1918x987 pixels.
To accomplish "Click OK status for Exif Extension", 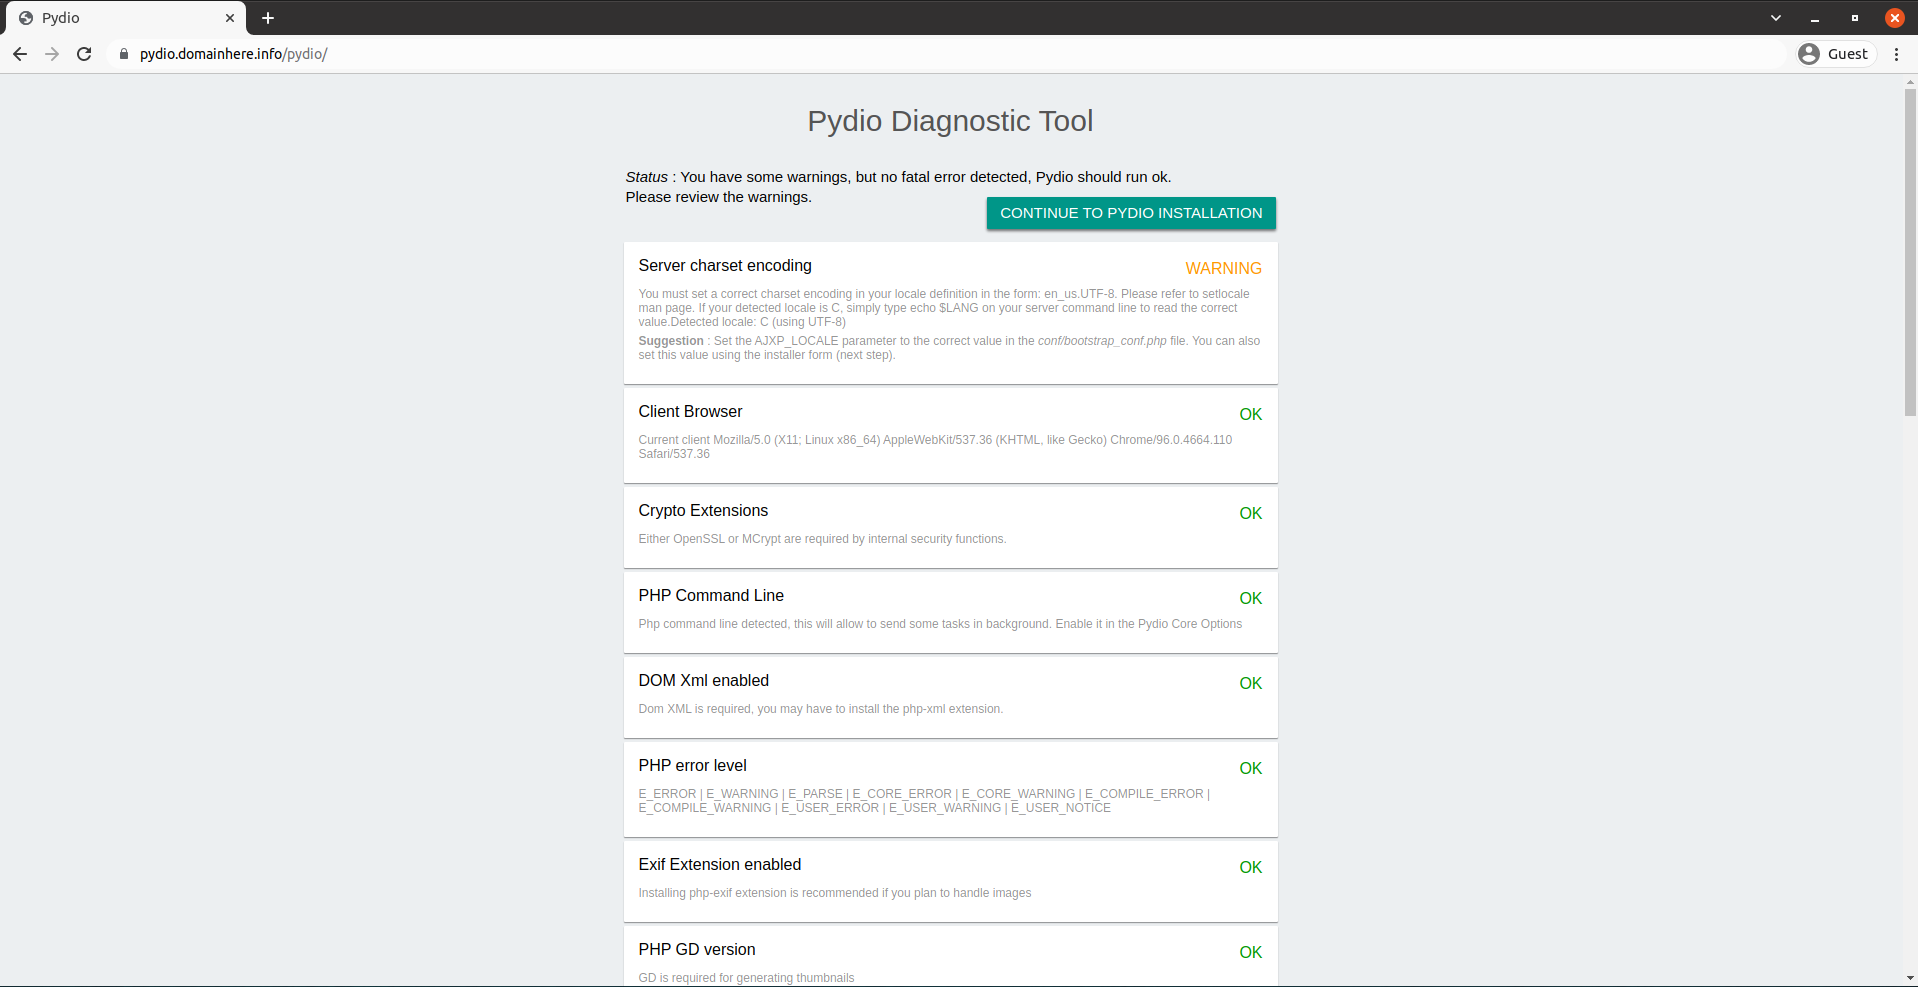I will pyautogui.click(x=1250, y=867).
